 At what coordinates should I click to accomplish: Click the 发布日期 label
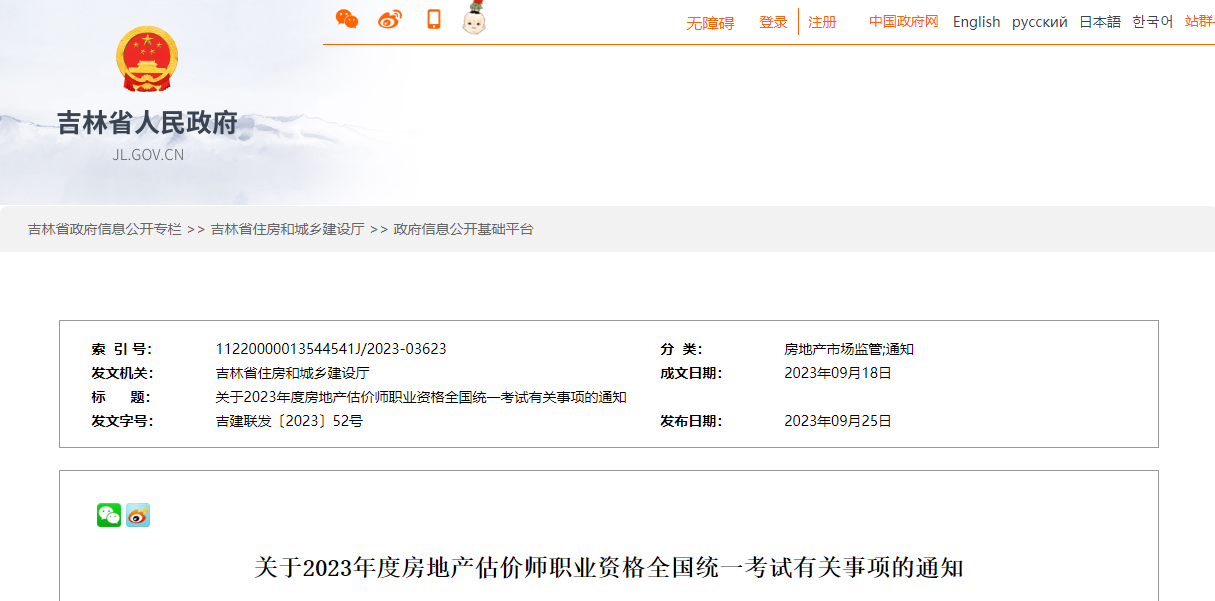(691, 421)
